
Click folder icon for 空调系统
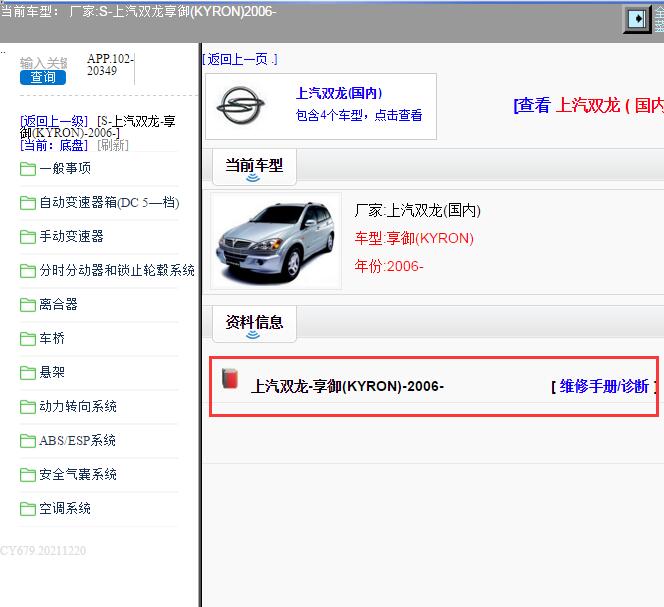tap(28, 509)
